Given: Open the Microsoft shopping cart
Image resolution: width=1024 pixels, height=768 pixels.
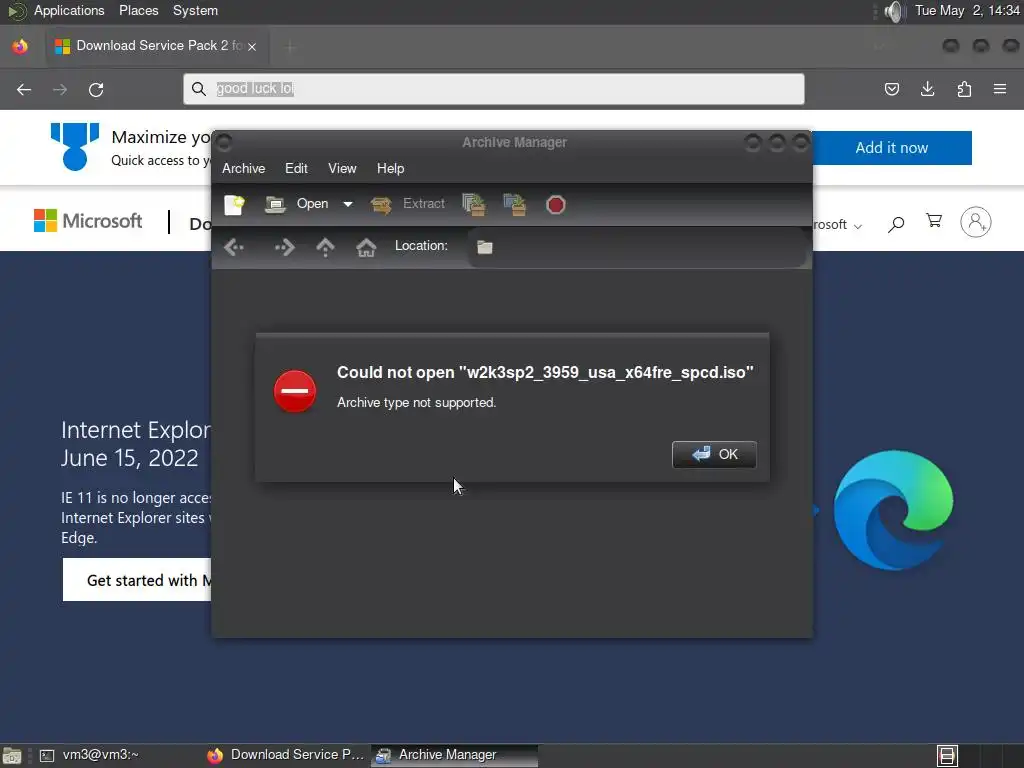Looking at the screenshot, I should tap(934, 221).
